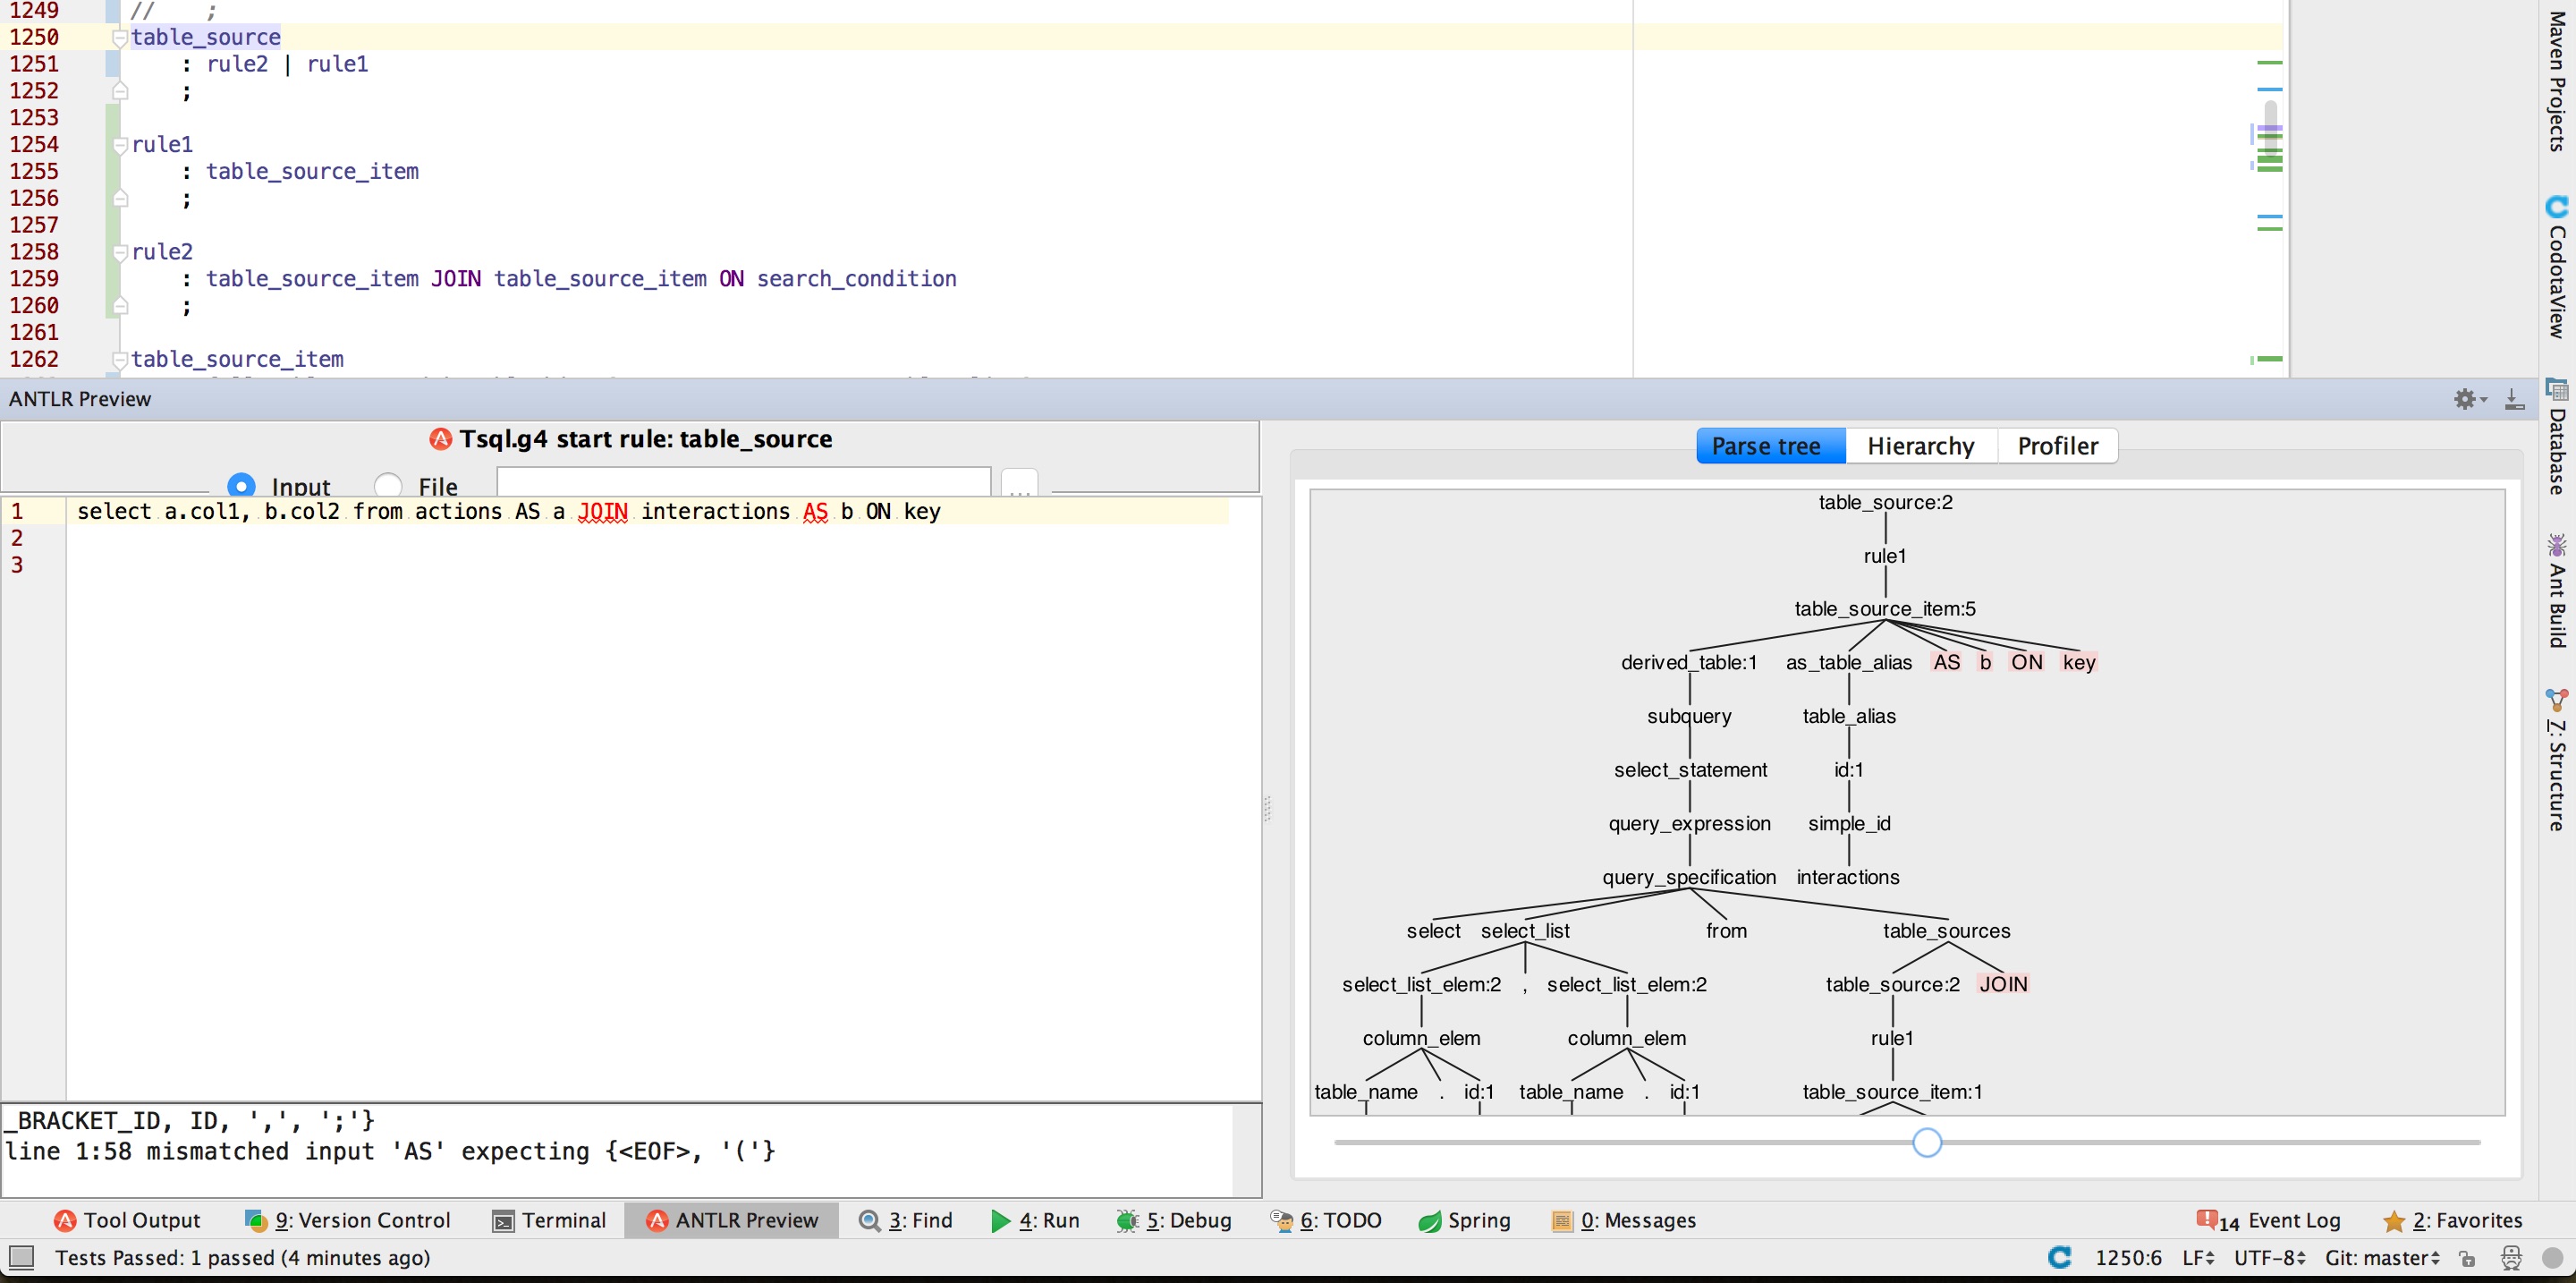Open the ANTLR Preview settings gear
2576x1283 pixels.
[x=2465, y=399]
